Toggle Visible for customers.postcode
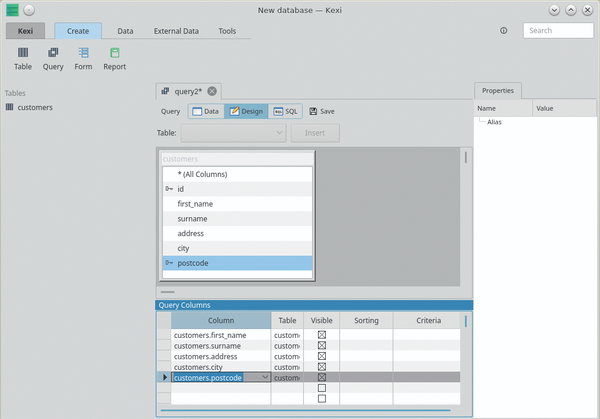600x419 pixels. pyautogui.click(x=322, y=377)
